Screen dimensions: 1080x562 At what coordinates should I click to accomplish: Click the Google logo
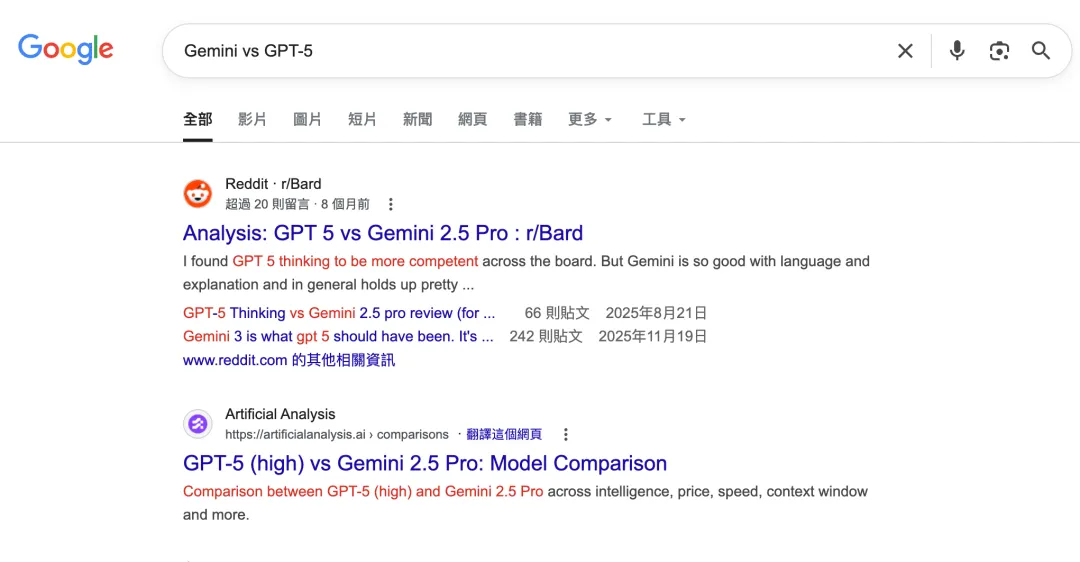(x=65, y=49)
